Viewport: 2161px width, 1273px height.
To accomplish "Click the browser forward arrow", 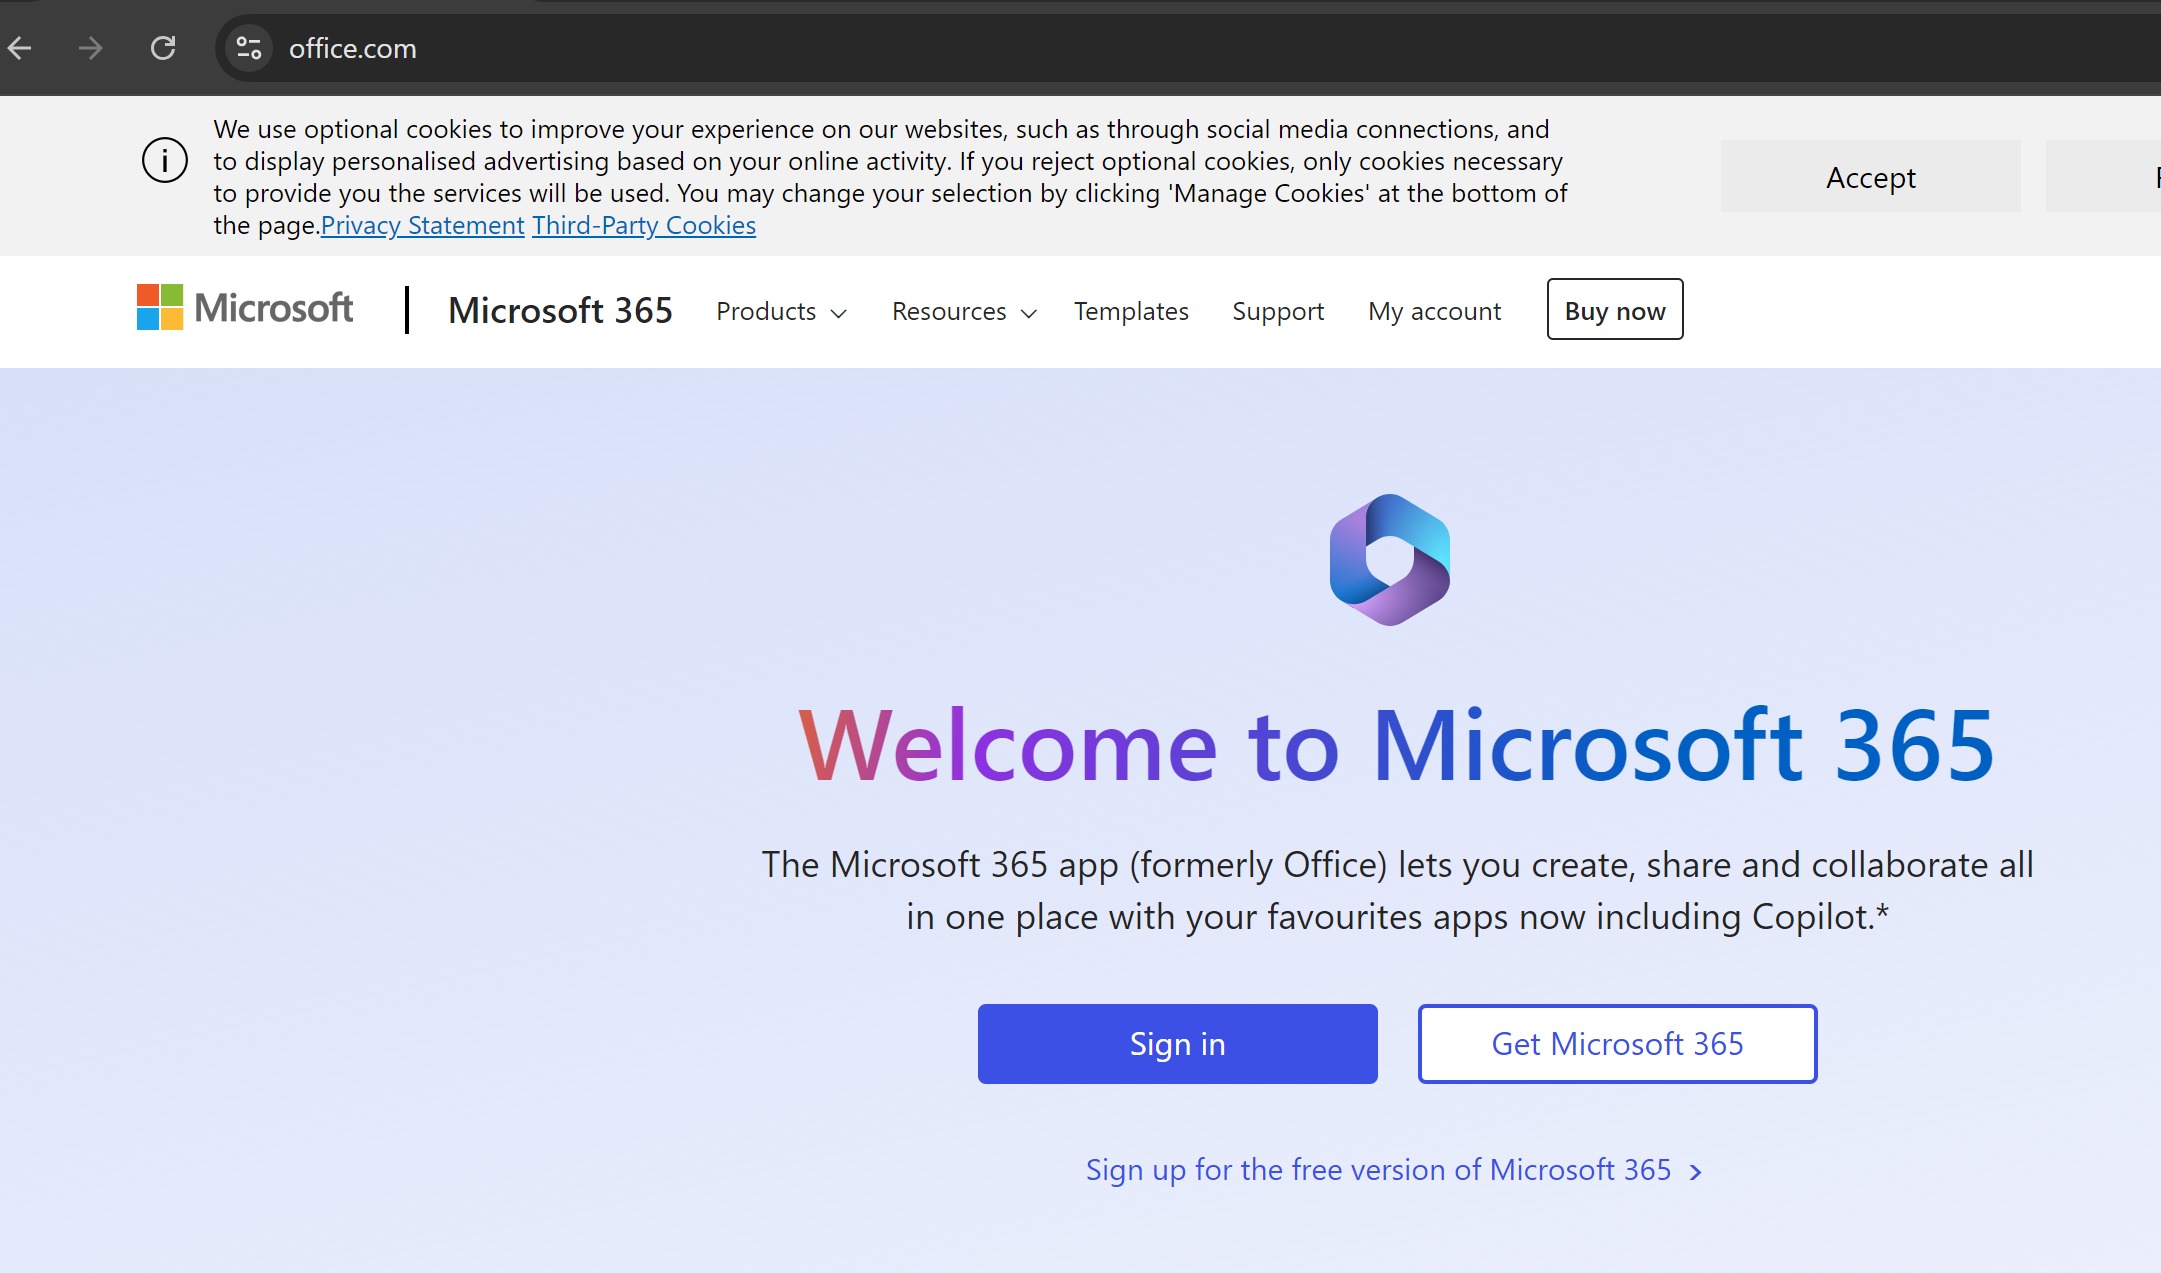I will (90, 48).
